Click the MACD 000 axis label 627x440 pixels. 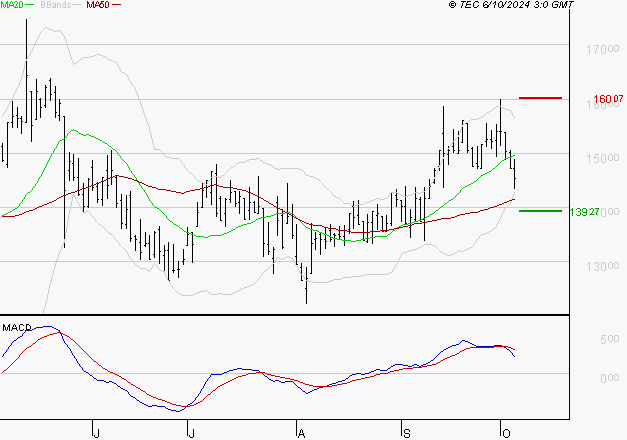(x=610, y=378)
